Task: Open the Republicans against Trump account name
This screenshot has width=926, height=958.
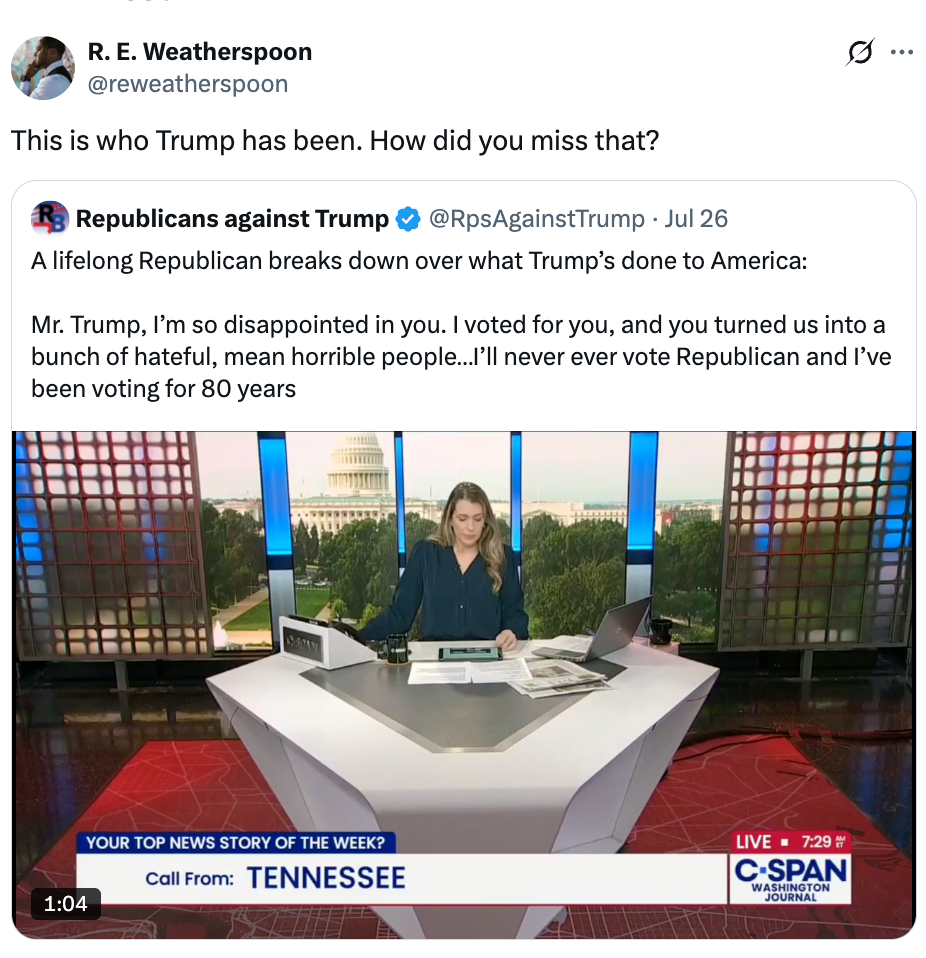Action: (232, 219)
